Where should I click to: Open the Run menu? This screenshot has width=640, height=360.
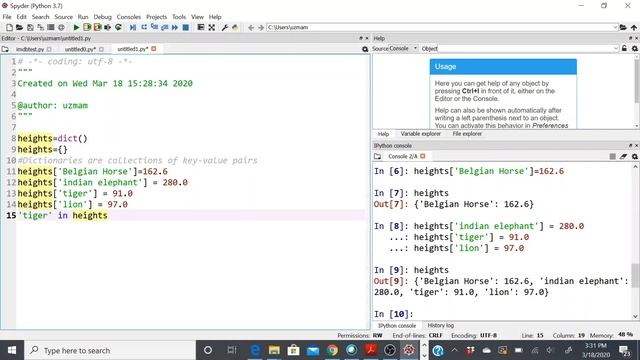click(x=83, y=17)
